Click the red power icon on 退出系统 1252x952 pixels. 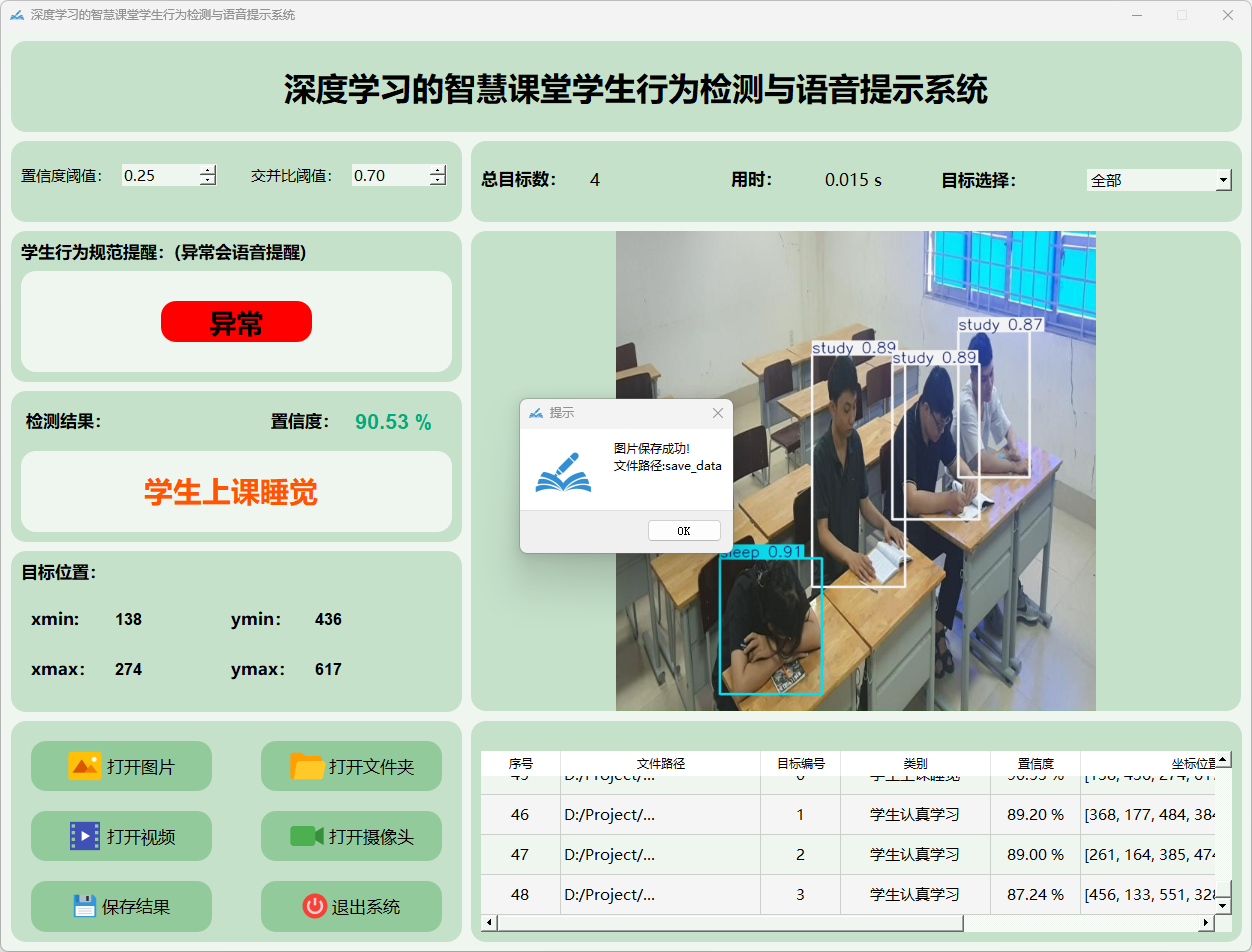point(314,906)
